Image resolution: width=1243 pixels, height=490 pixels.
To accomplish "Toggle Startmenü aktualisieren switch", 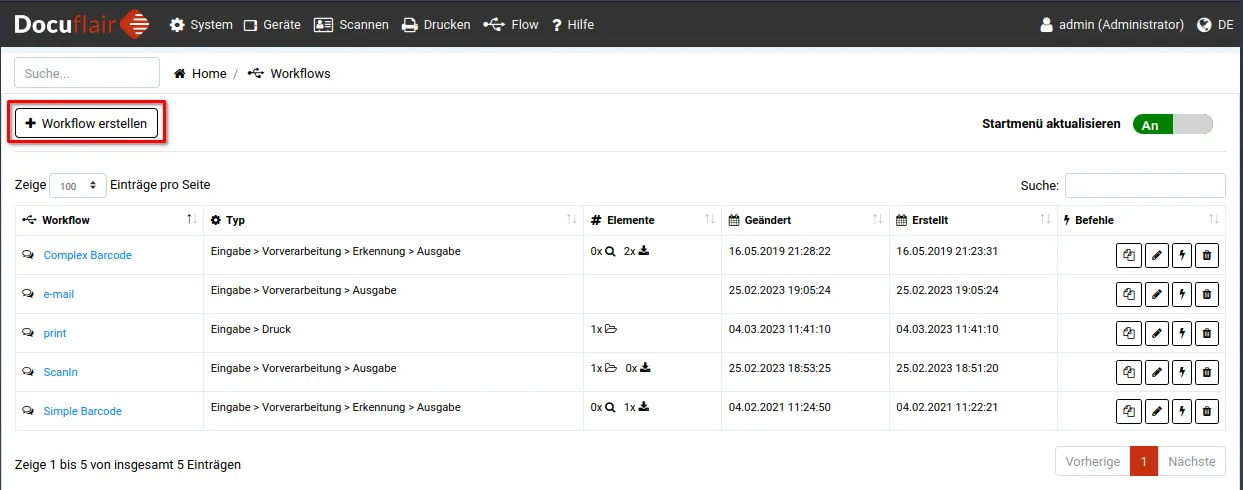I will pyautogui.click(x=1172, y=125).
